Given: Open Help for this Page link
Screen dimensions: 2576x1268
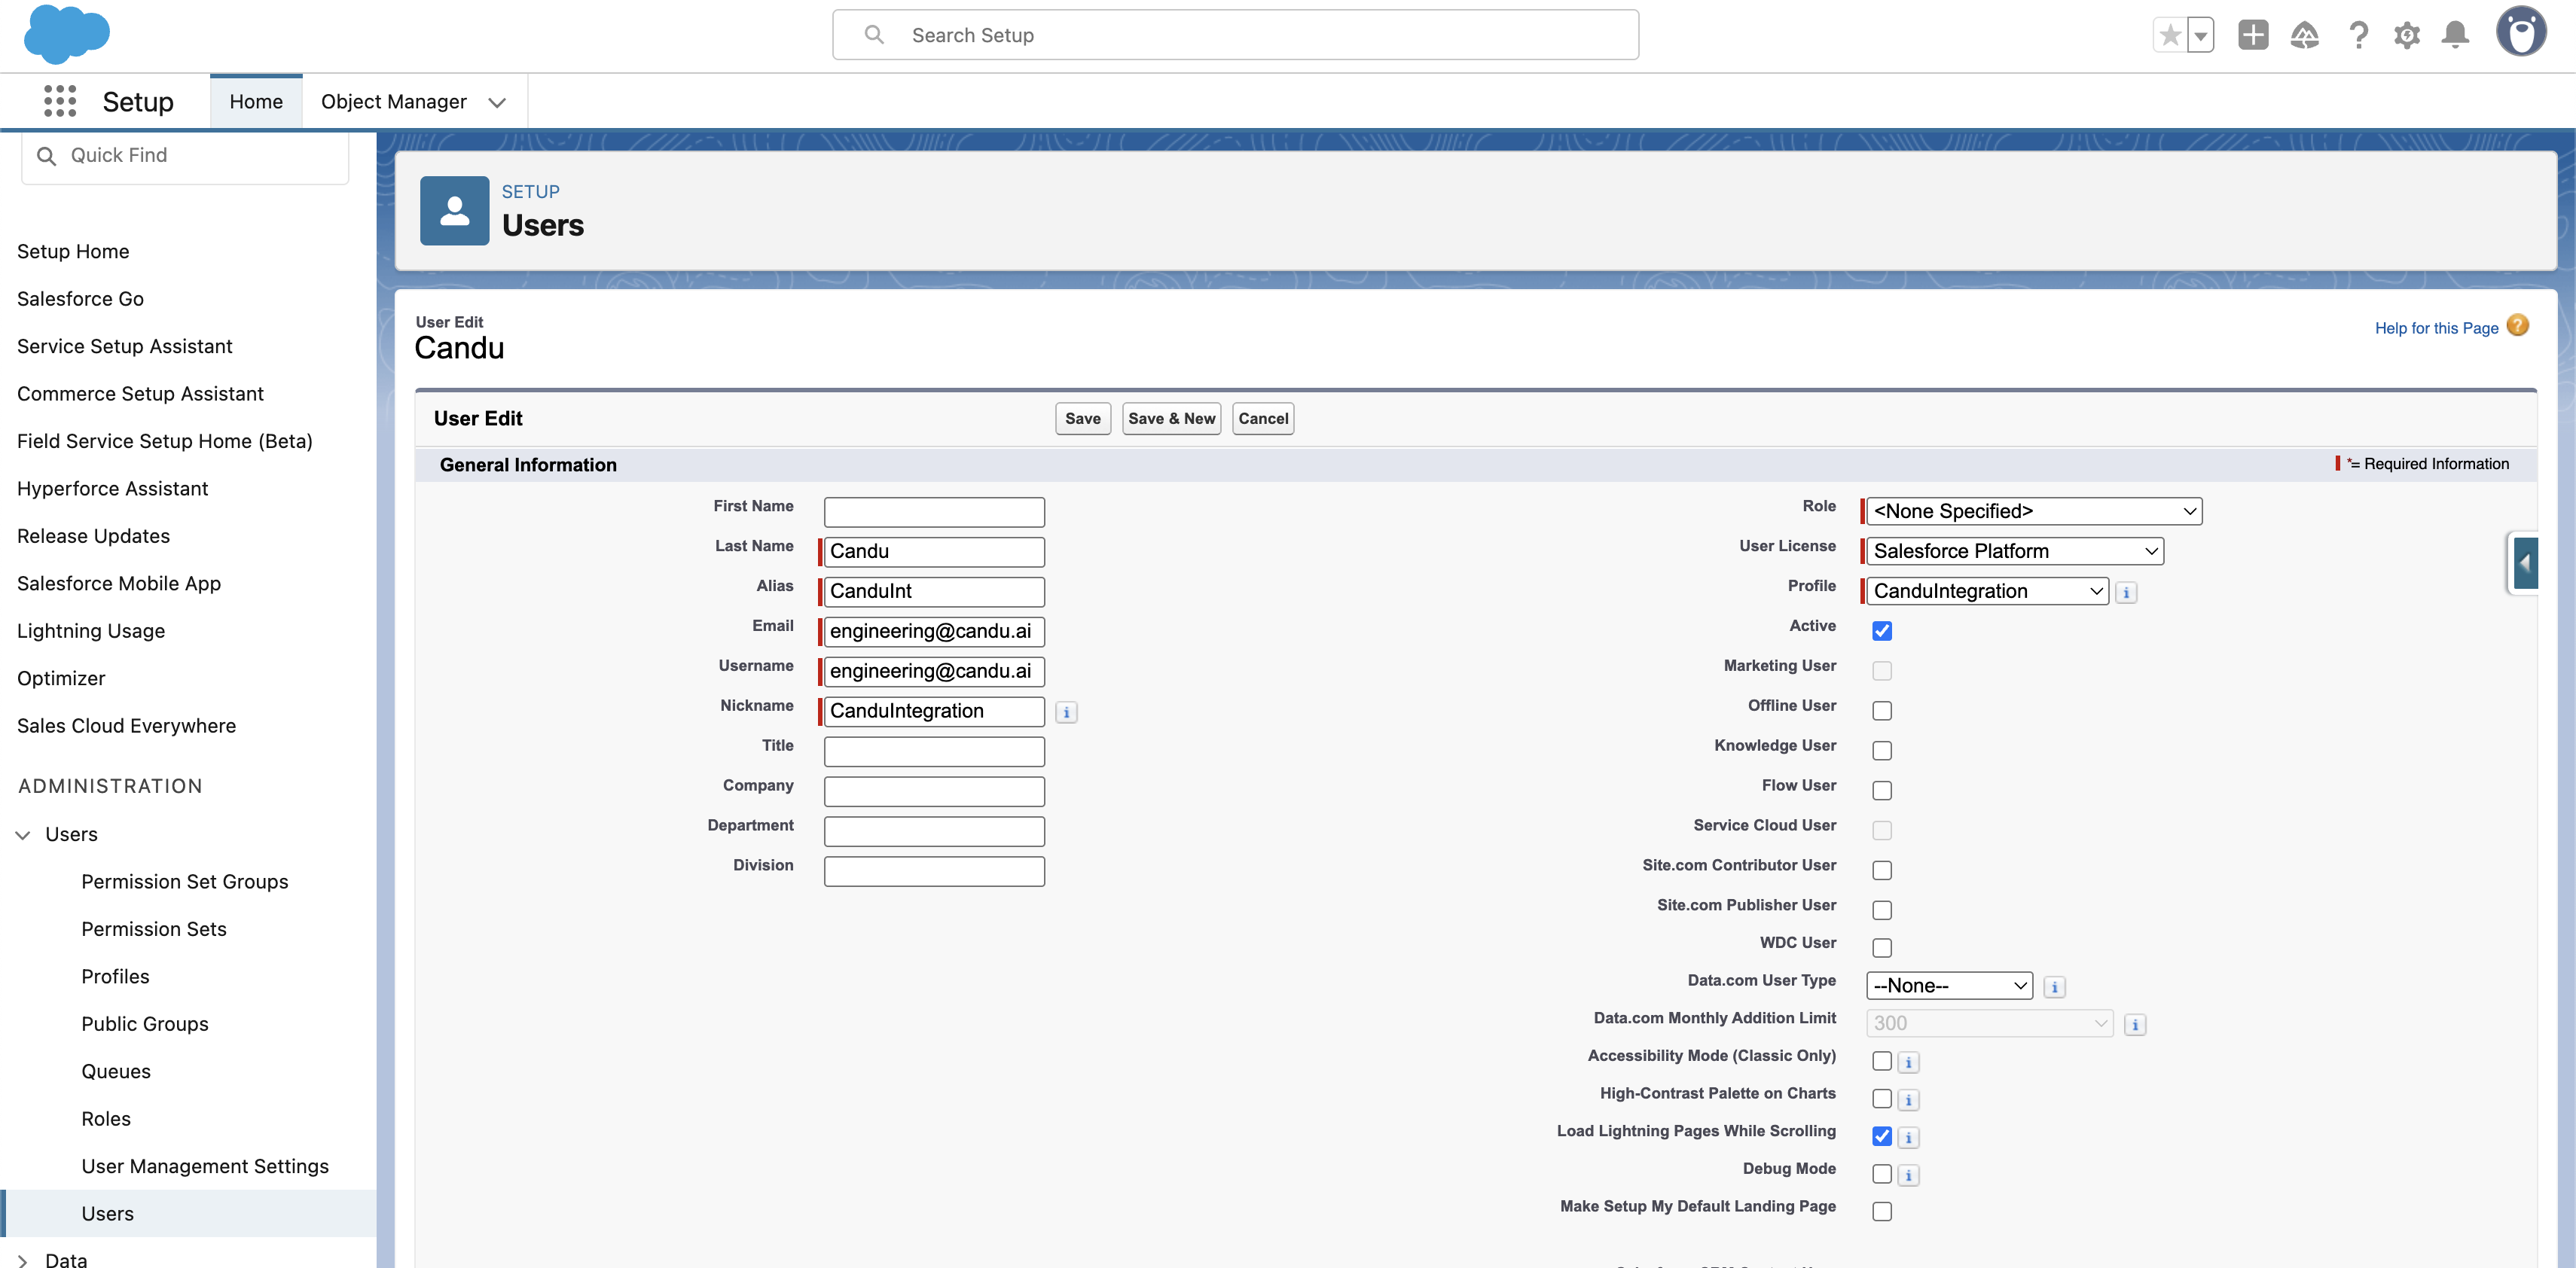Looking at the screenshot, I should [x=2436, y=328].
